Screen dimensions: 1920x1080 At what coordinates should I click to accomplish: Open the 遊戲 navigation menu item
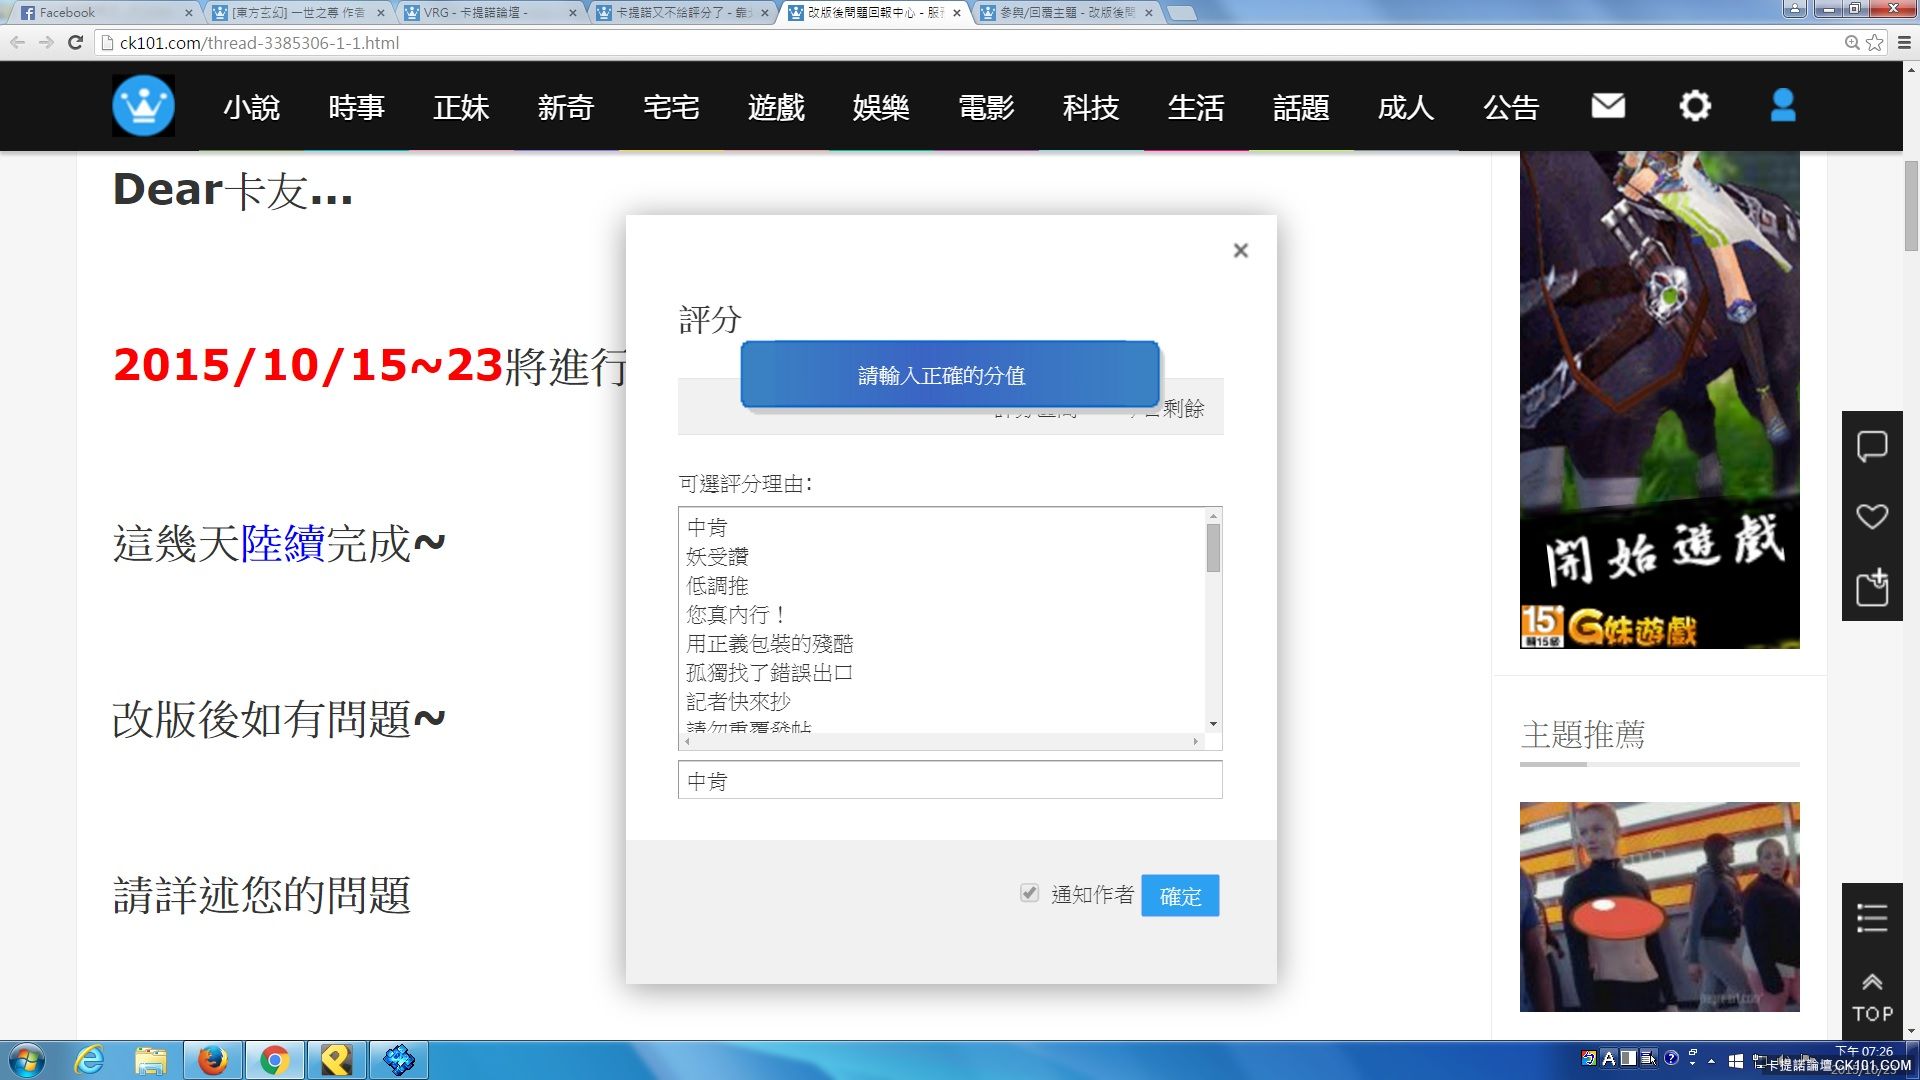point(774,105)
